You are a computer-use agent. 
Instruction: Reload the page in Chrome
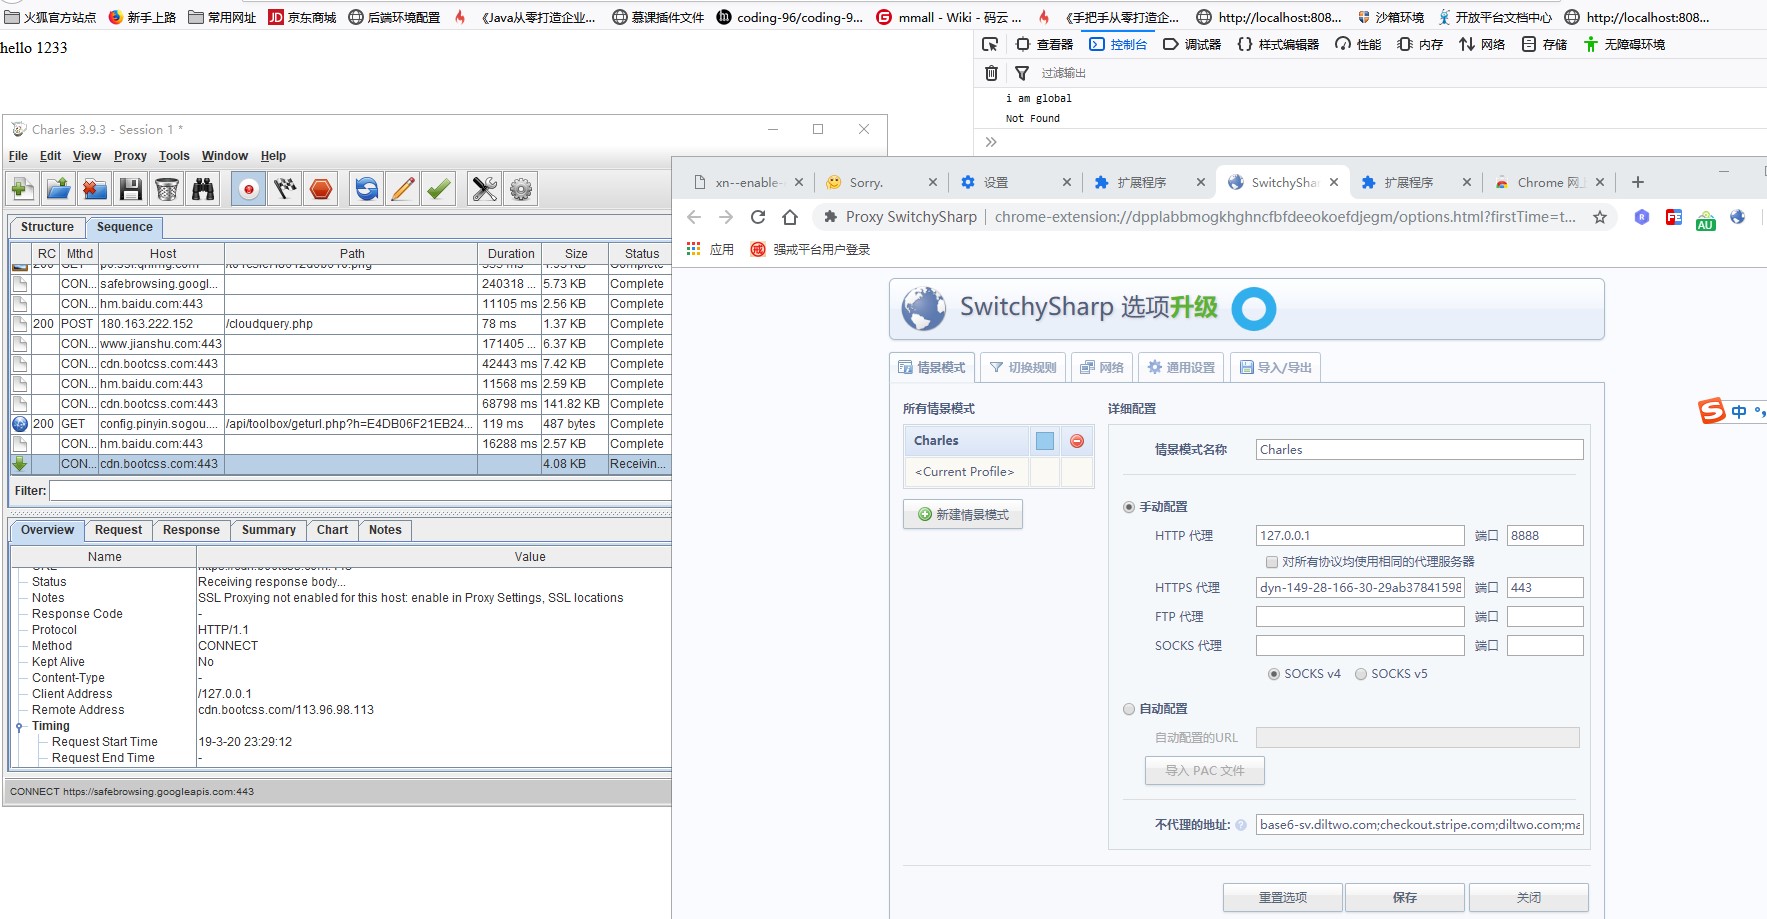(x=758, y=217)
